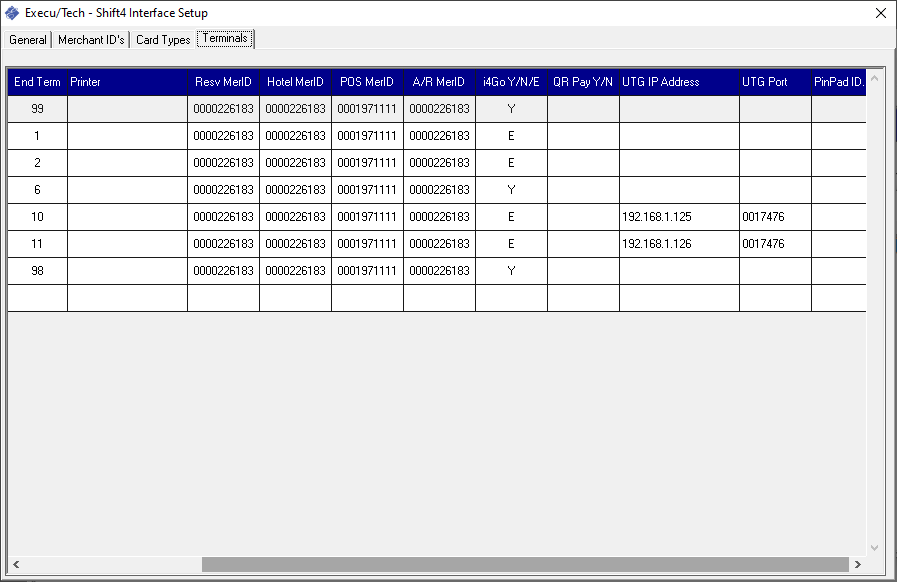Close the Shift4 Interface Setup window
897x582 pixels.
tap(880, 13)
